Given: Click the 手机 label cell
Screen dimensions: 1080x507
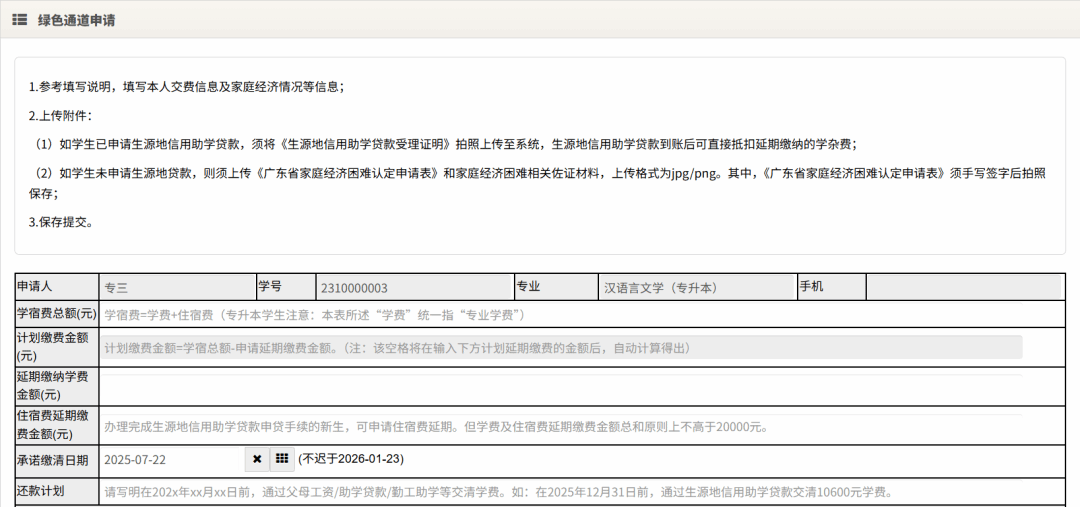Looking at the screenshot, I should pos(830,287).
